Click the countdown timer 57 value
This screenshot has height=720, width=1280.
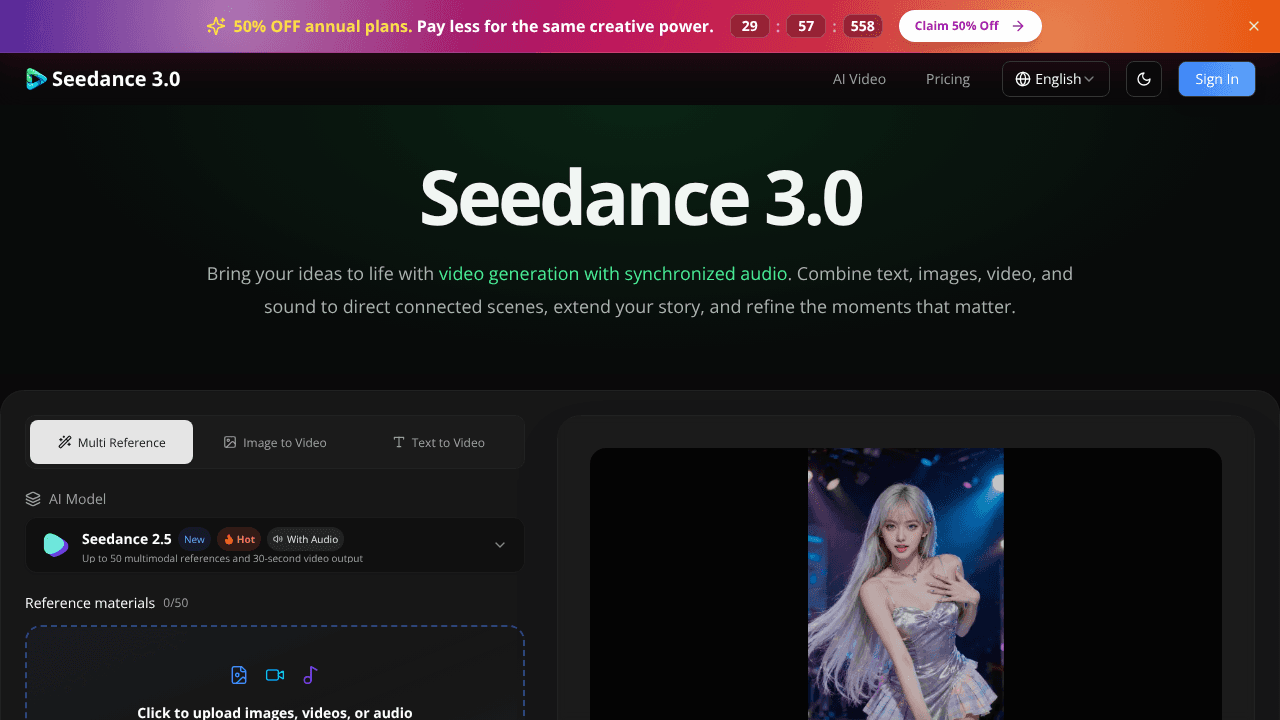tap(806, 26)
